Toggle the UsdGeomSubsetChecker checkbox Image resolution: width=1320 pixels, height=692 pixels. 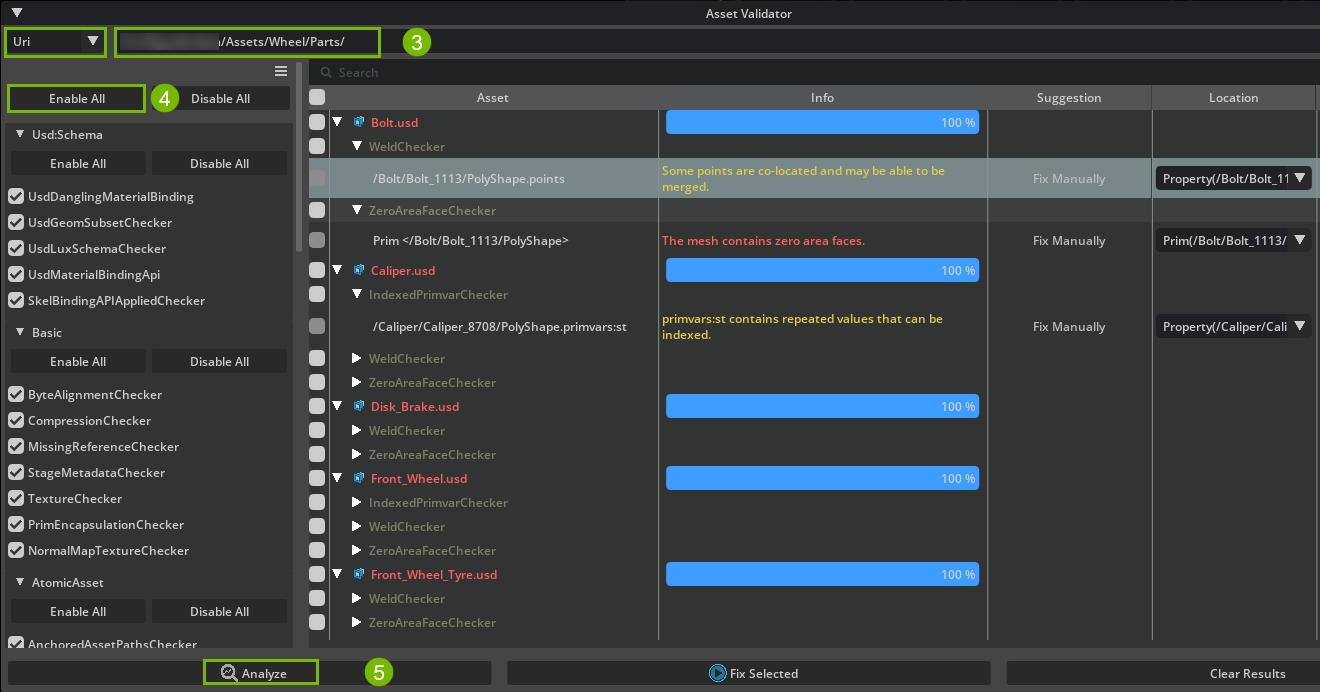[x=16, y=222]
